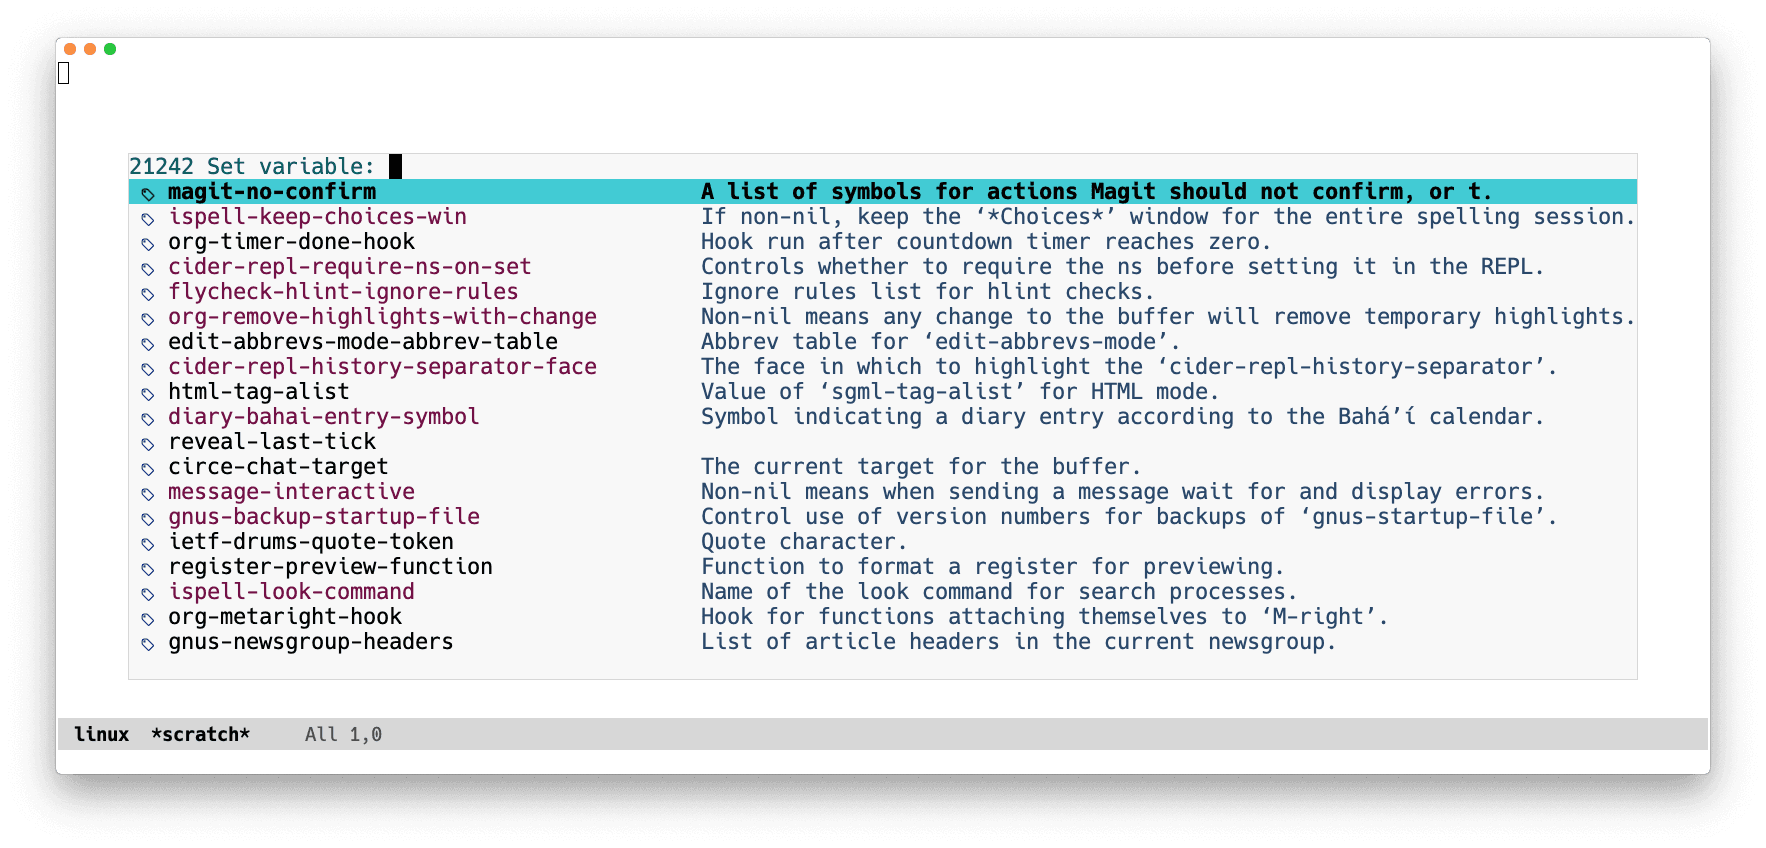The height and width of the screenshot is (848, 1766).
Task: Select the edit-abbrevs-mode-abbrev-table candidate
Action: (362, 342)
